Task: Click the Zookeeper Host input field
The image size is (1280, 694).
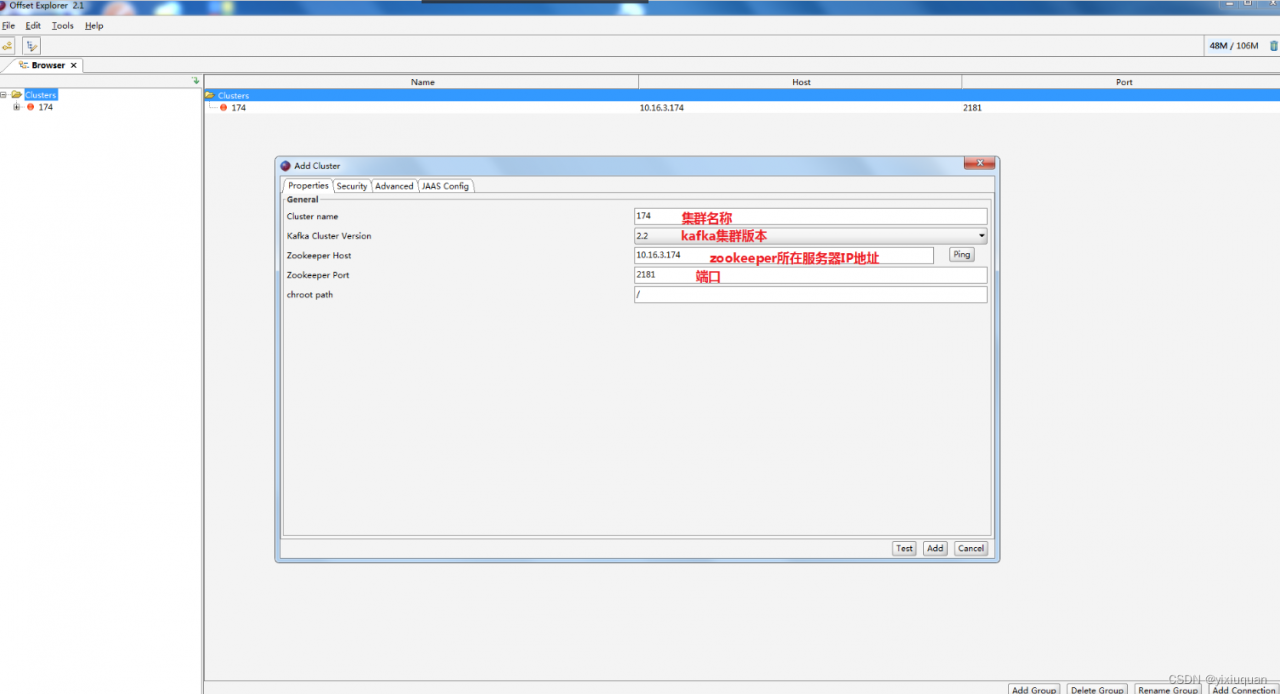Action: tap(784, 255)
